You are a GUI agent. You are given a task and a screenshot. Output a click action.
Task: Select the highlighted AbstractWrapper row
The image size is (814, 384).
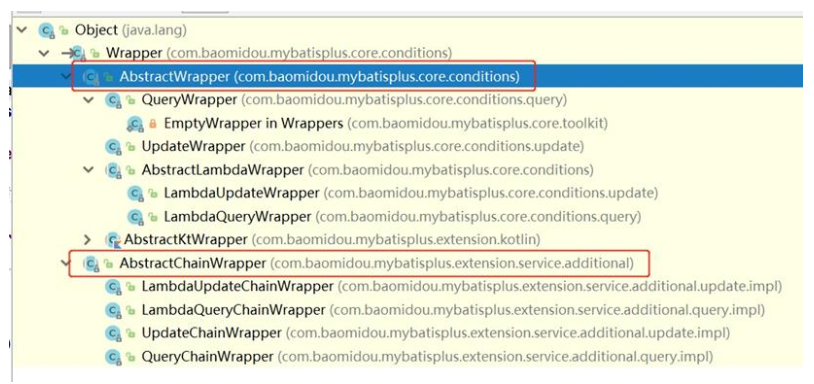pos(407,77)
